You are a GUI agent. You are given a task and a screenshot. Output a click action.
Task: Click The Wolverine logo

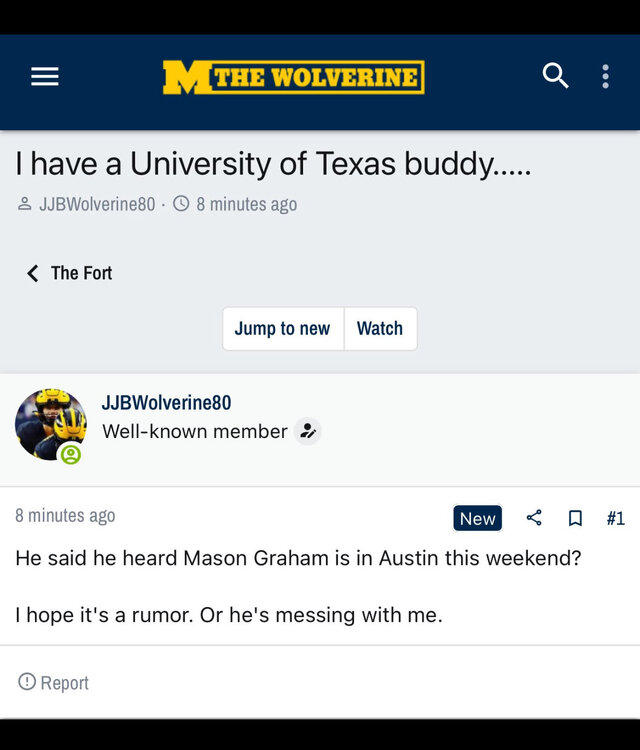pyautogui.click(x=293, y=77)
